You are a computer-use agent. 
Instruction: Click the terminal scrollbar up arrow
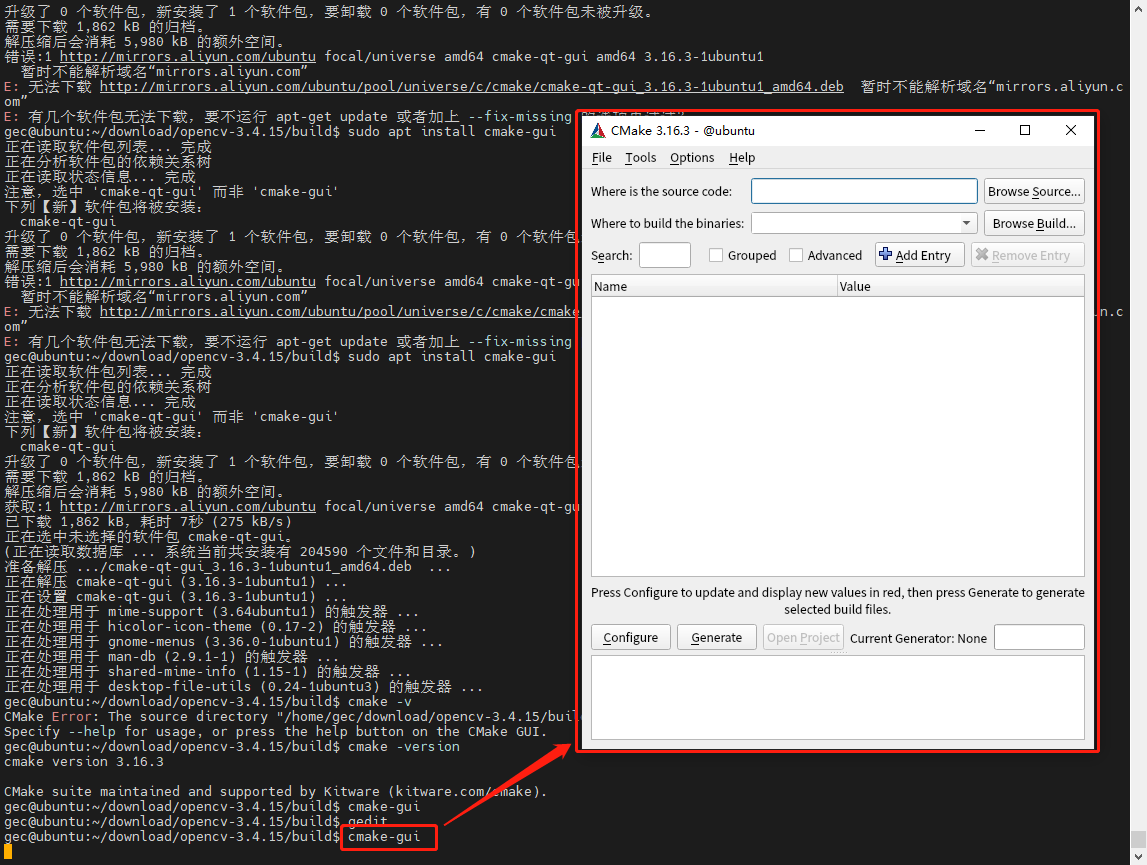1138,7
